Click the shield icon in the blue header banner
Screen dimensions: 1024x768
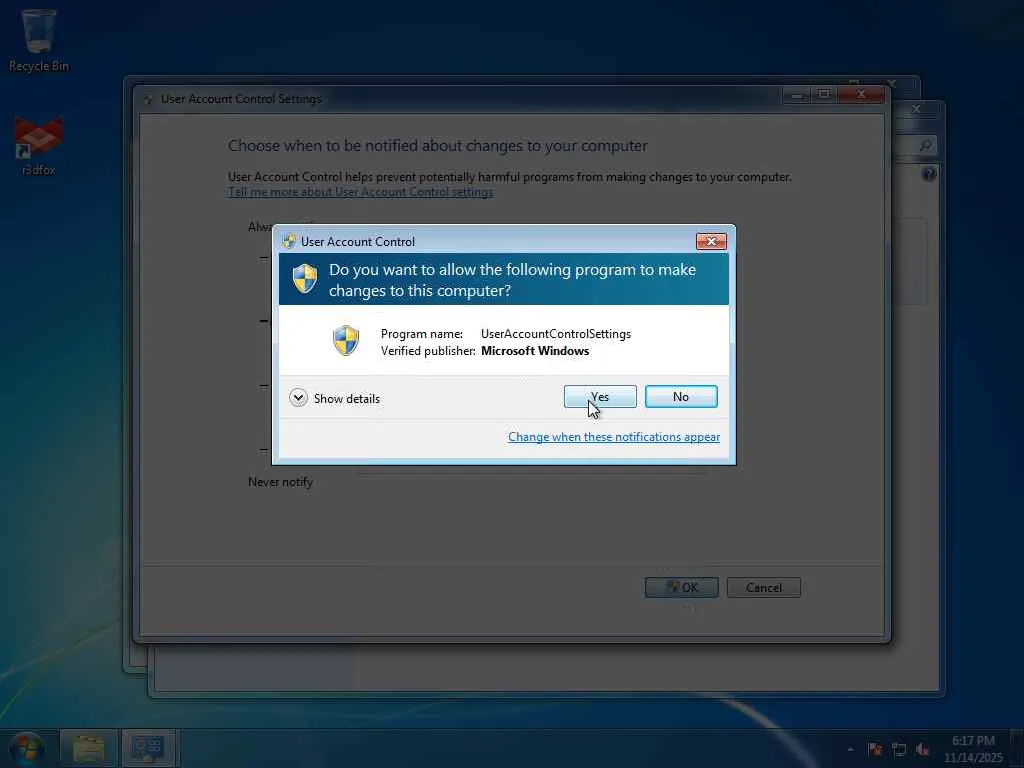coord(305,279)
